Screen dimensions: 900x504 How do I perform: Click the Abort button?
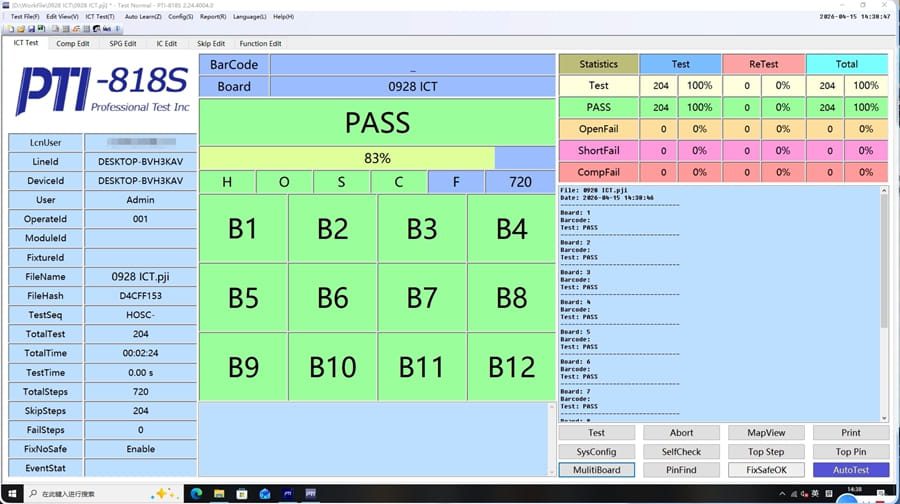tap(681, 433)
